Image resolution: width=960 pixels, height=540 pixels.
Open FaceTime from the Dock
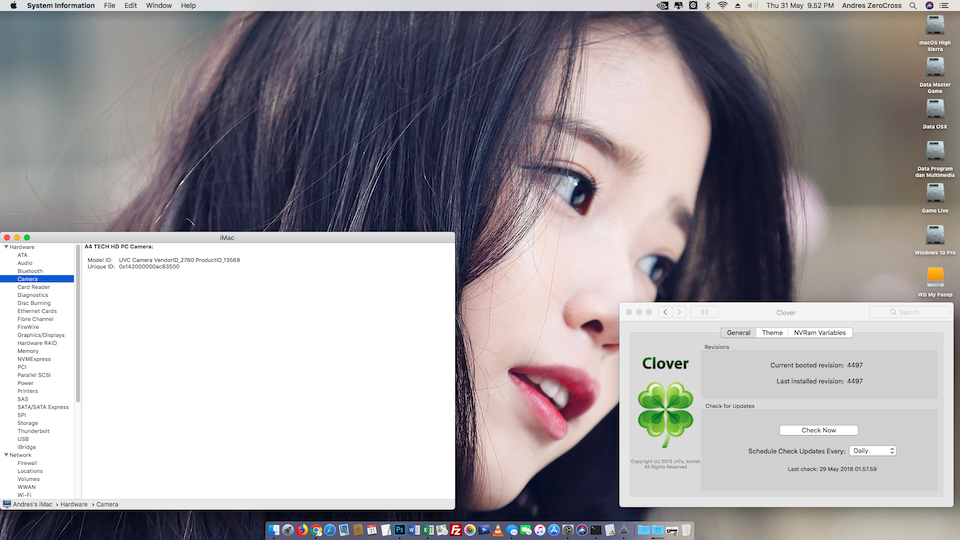click(526, 530)
